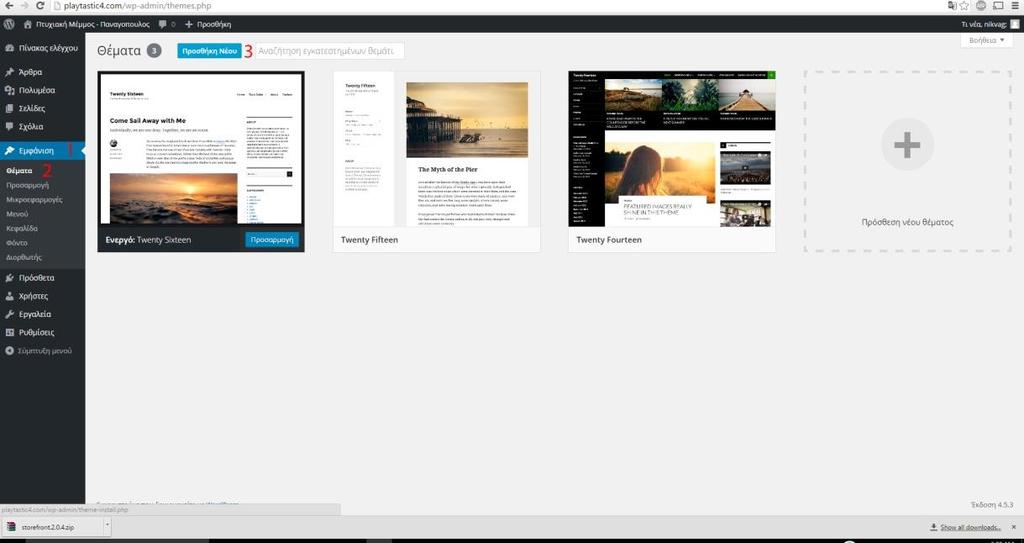
Task: Click the Εργαλεία wrench icon
Action: click(x=9, y=314)
